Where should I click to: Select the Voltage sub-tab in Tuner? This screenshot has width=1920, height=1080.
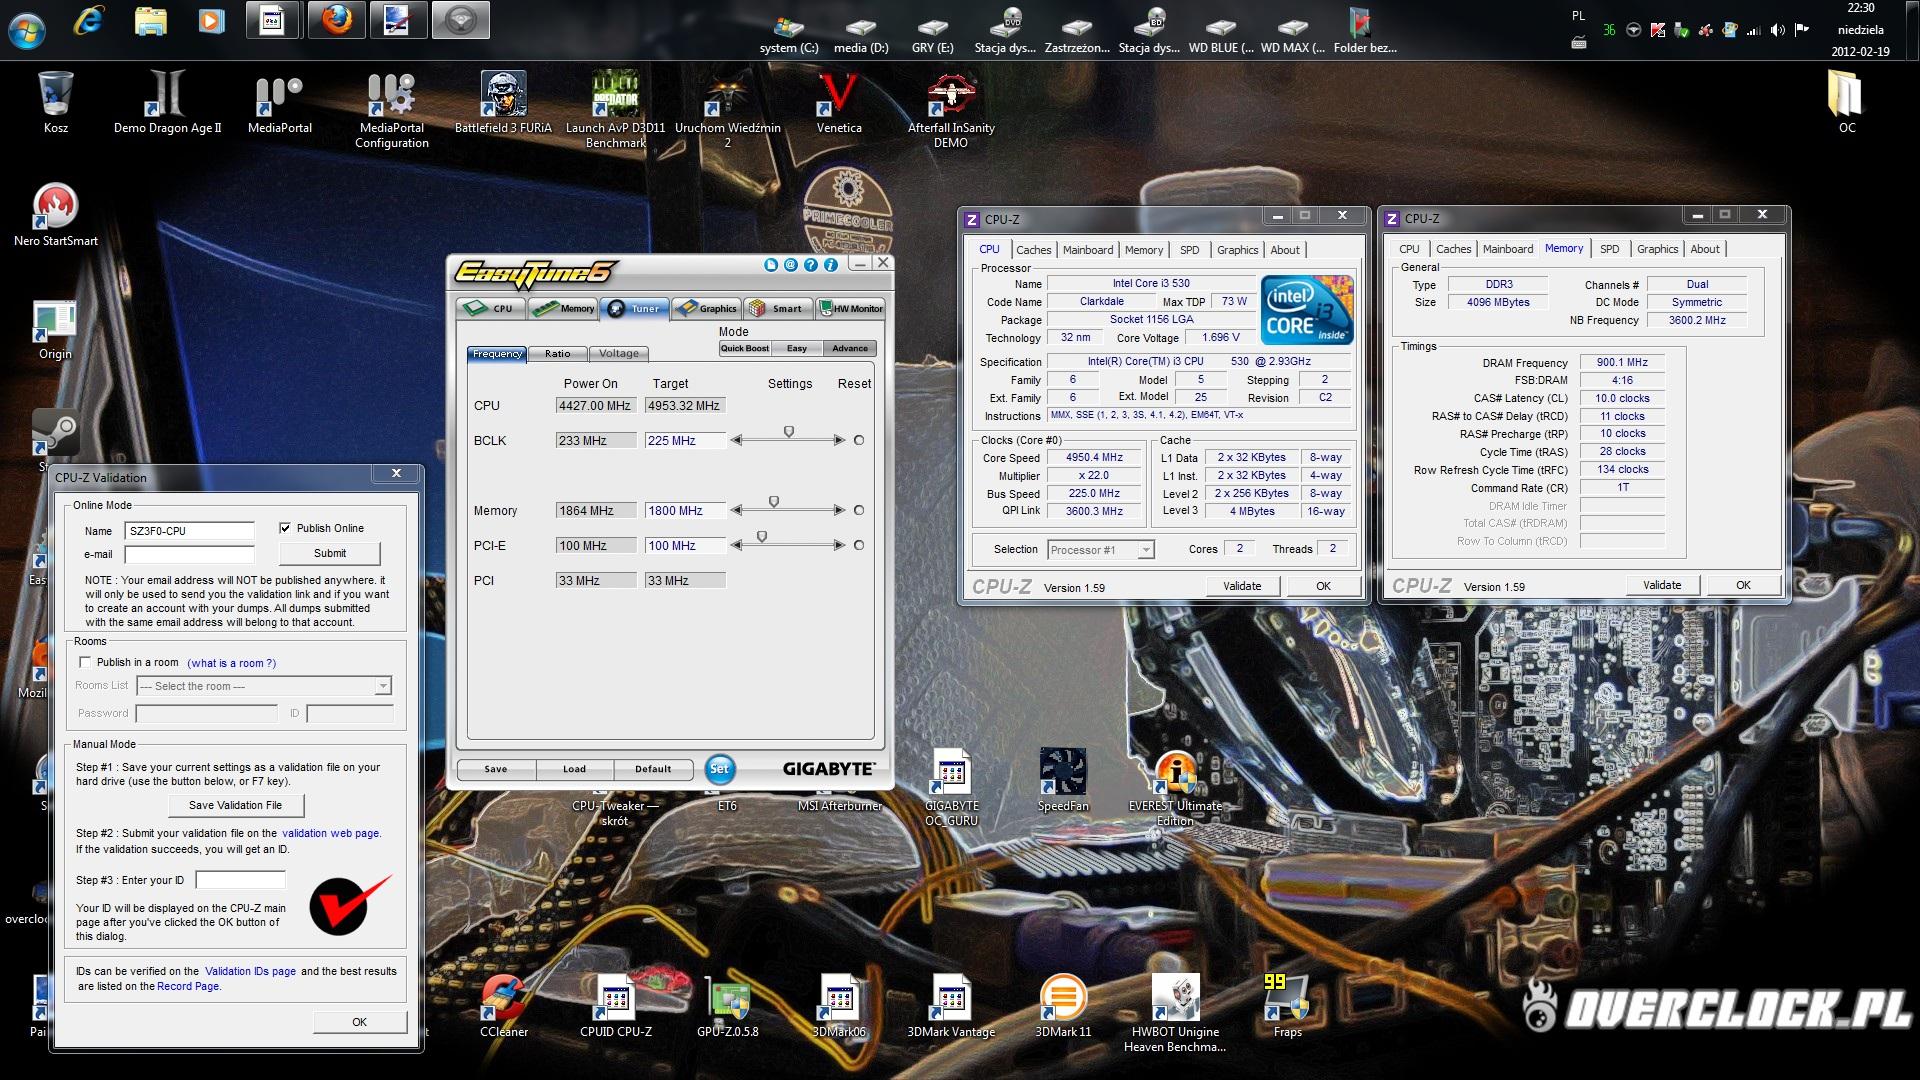tap(619, 353)
